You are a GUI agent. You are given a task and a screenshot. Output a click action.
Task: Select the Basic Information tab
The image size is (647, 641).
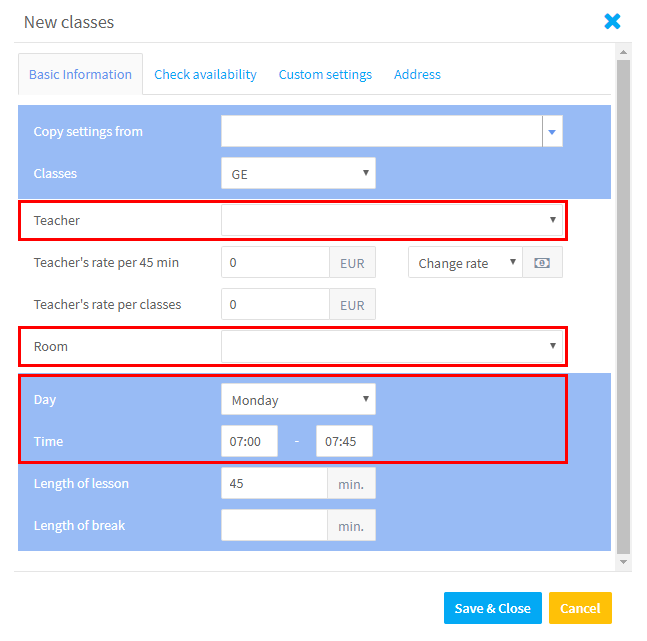(x=80, y=75)
